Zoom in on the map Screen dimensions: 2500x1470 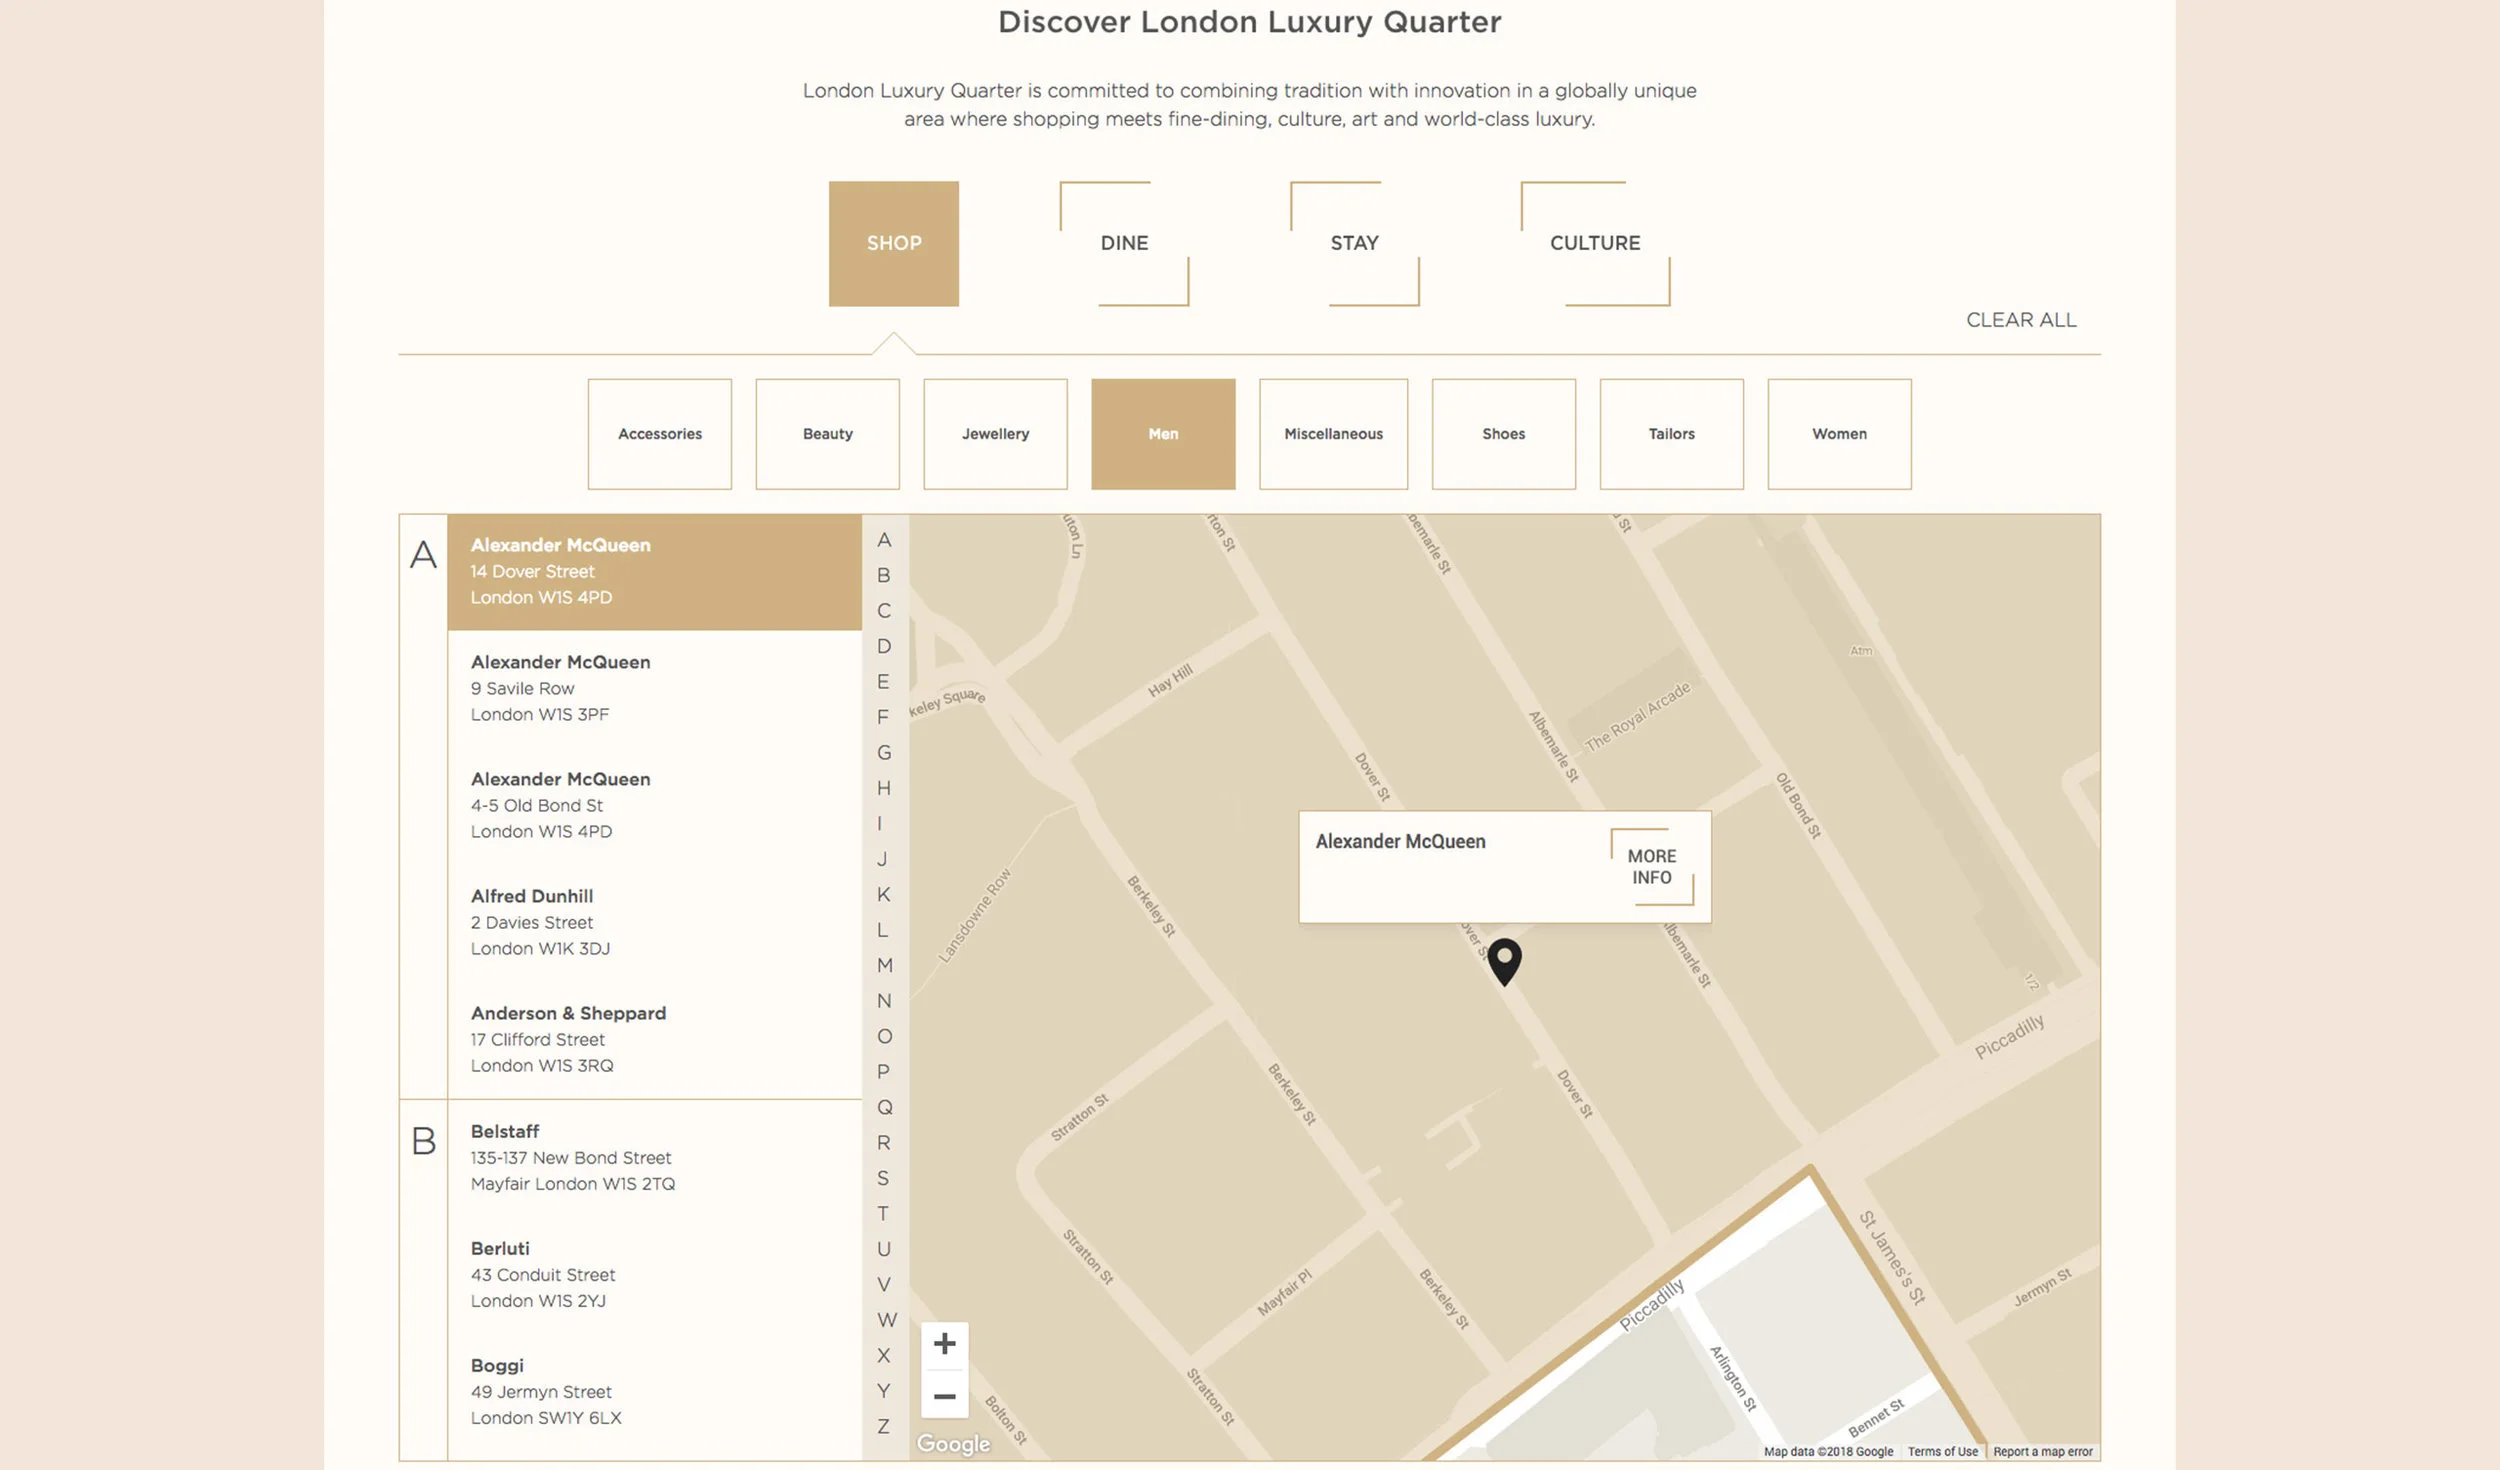tap(944, 1344)
